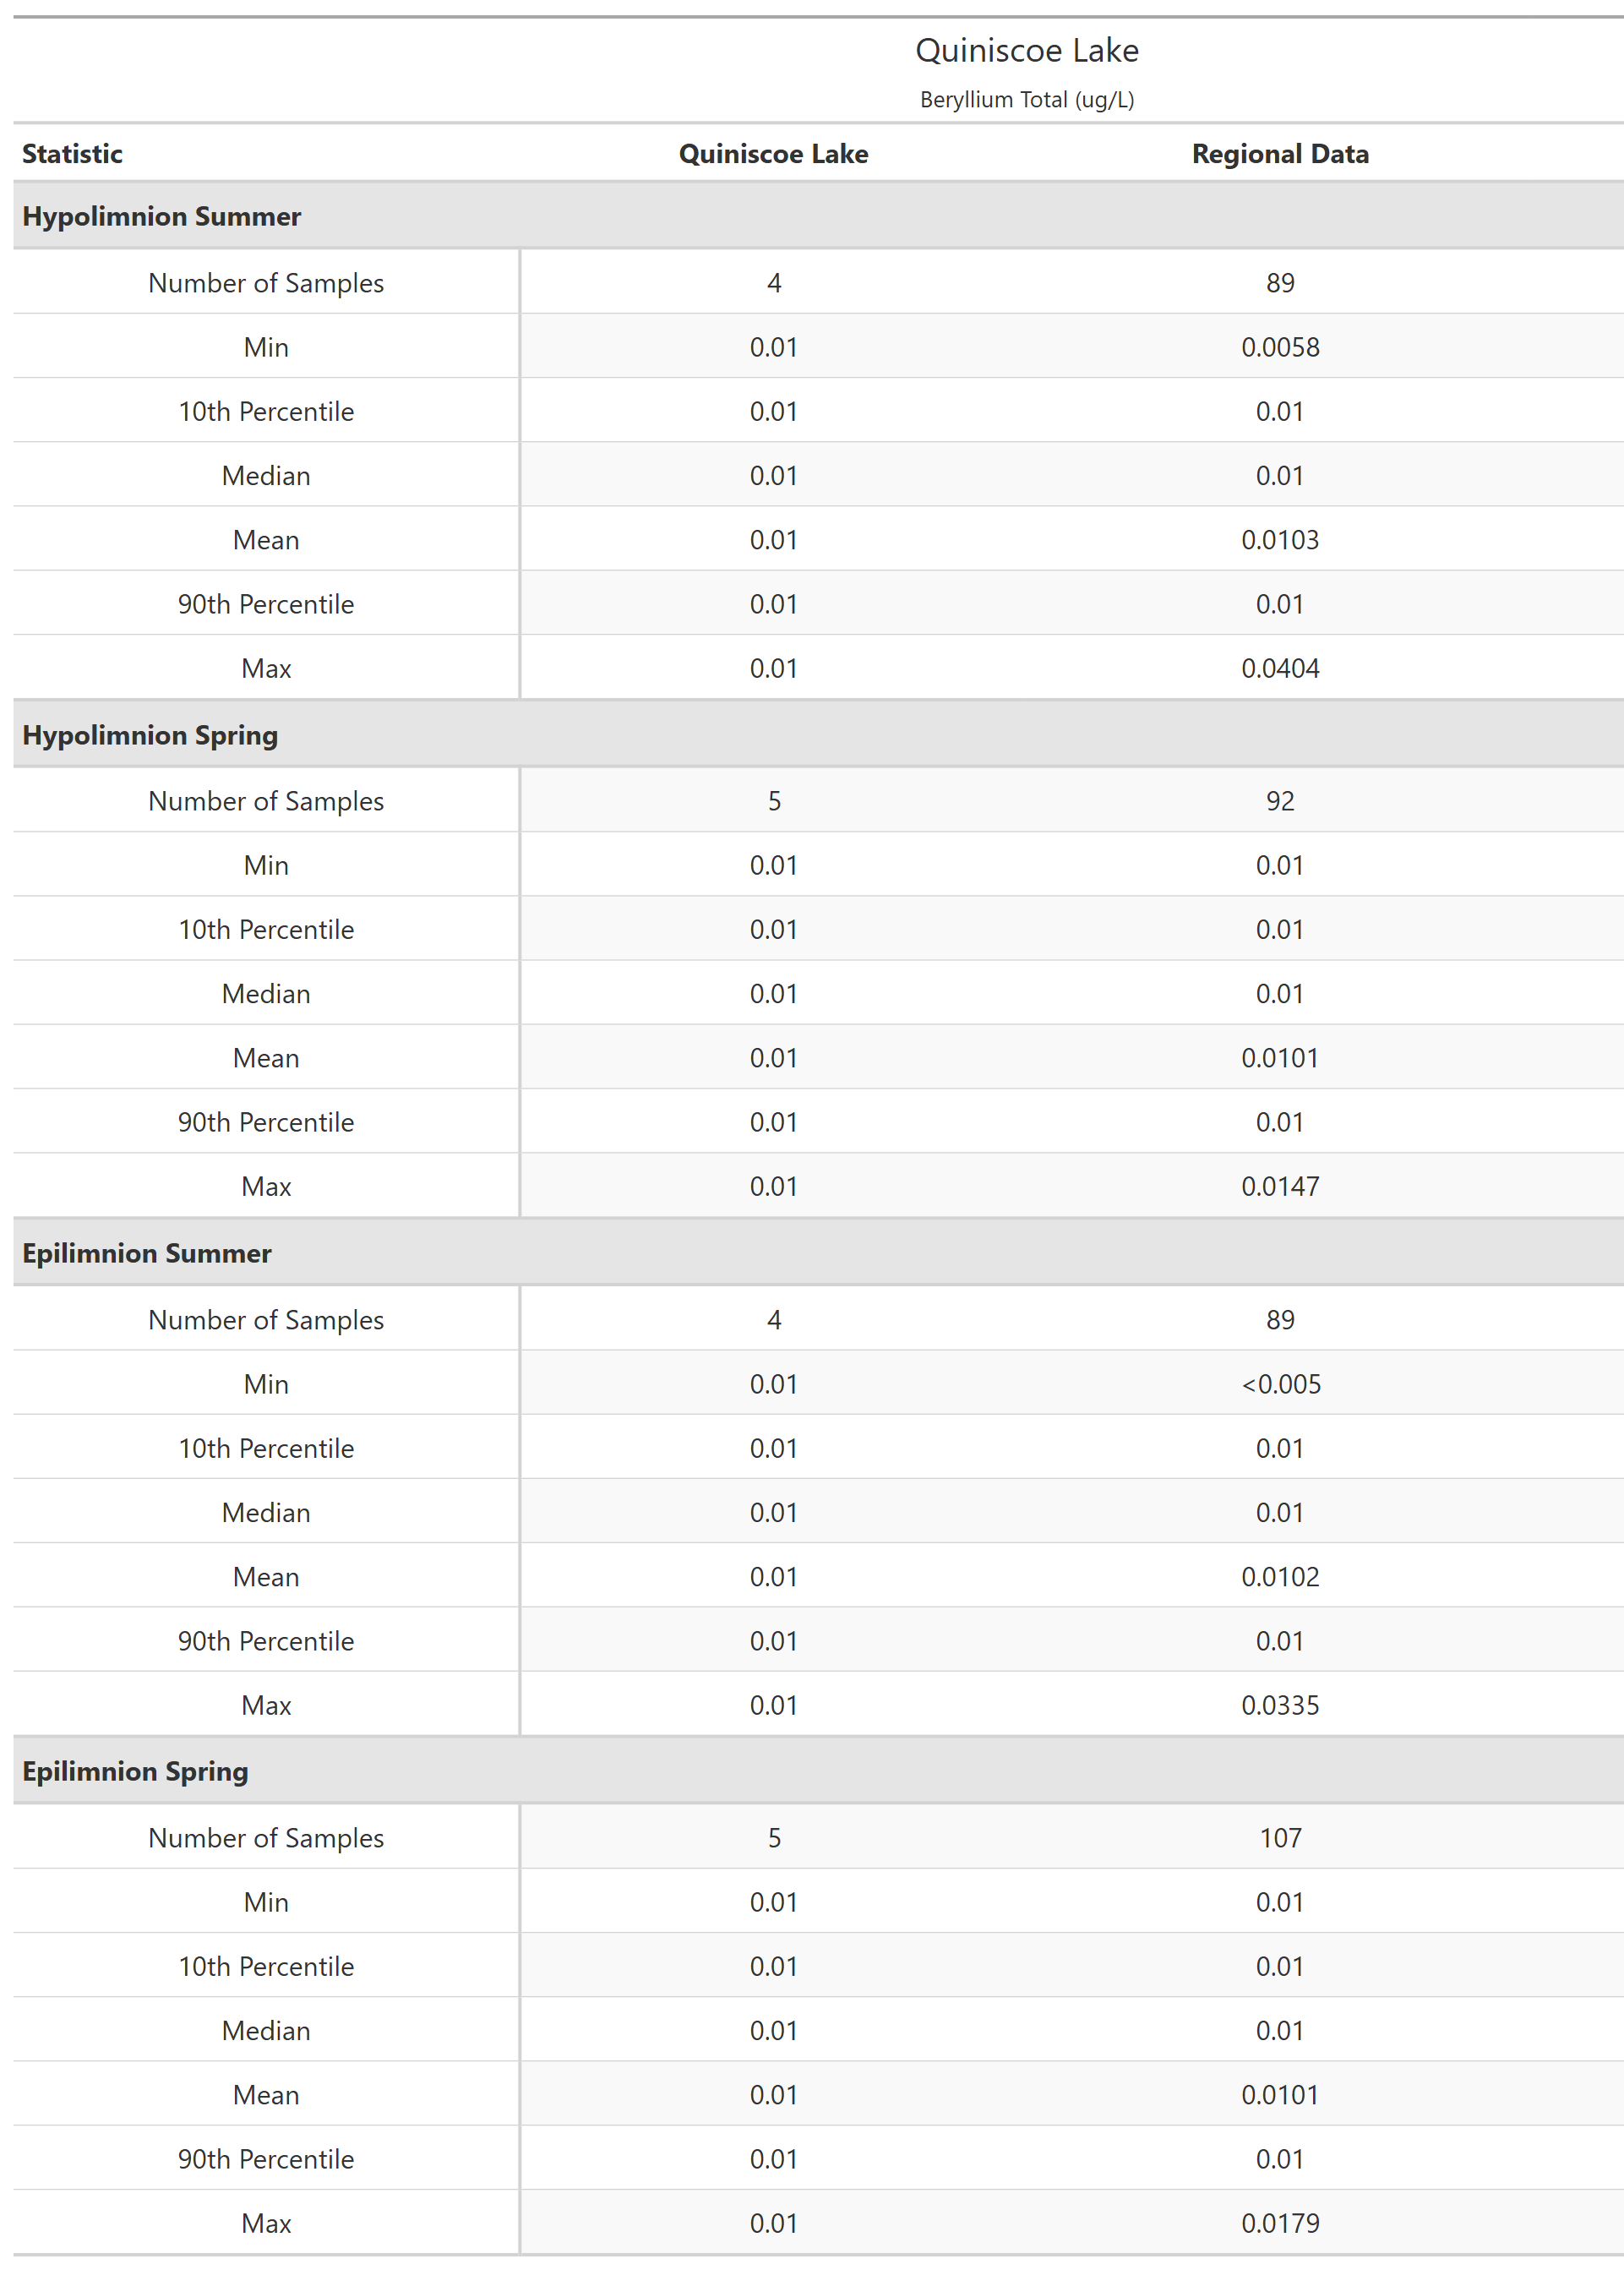Select the Epilimnion Spring group row
Viewport: 1624px width, 2270px height.
(x=135, y=1771)
